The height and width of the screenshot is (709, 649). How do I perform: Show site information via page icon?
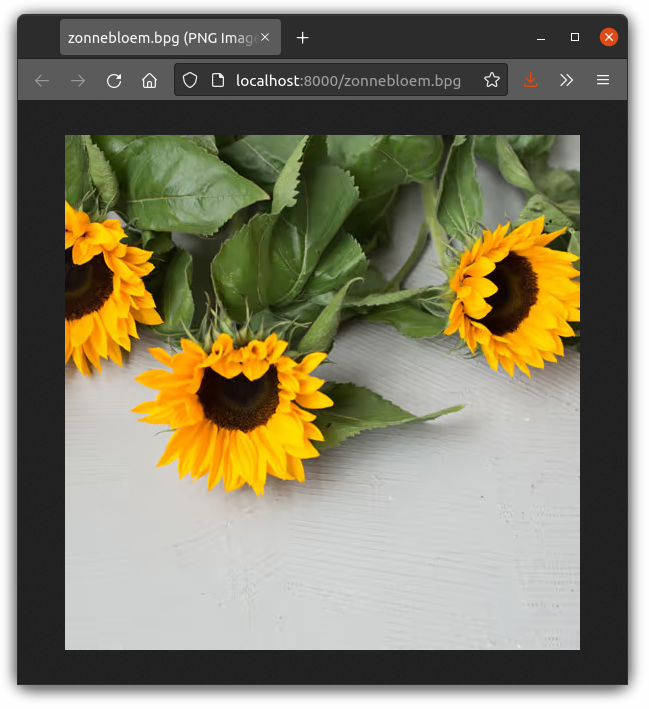pos(217,80)
